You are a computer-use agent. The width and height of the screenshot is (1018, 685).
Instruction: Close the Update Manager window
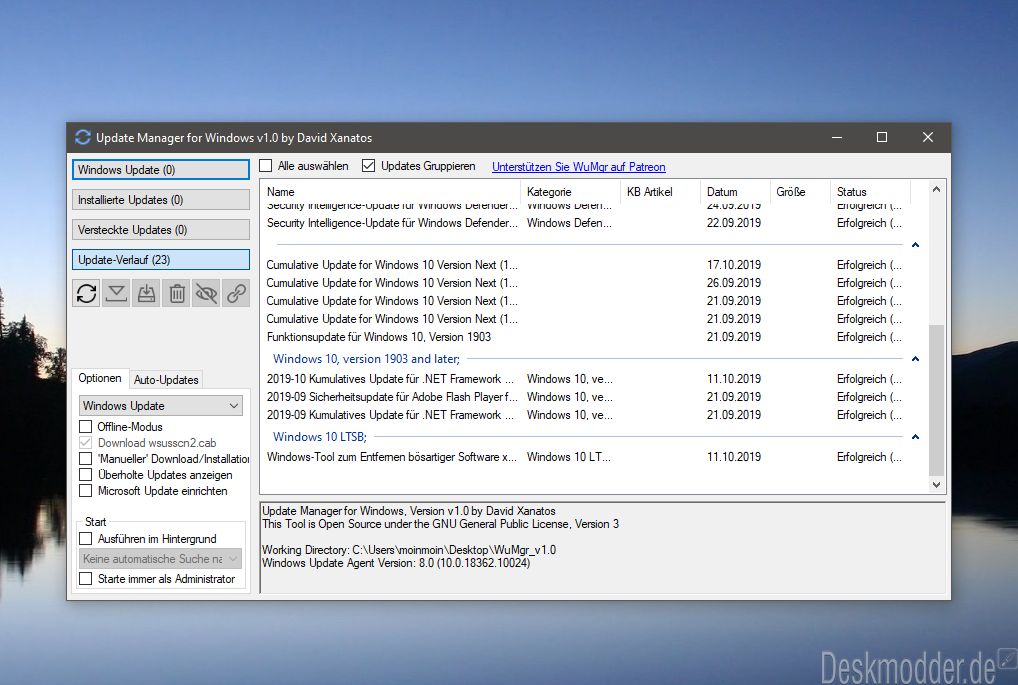[x=928, y=137]
